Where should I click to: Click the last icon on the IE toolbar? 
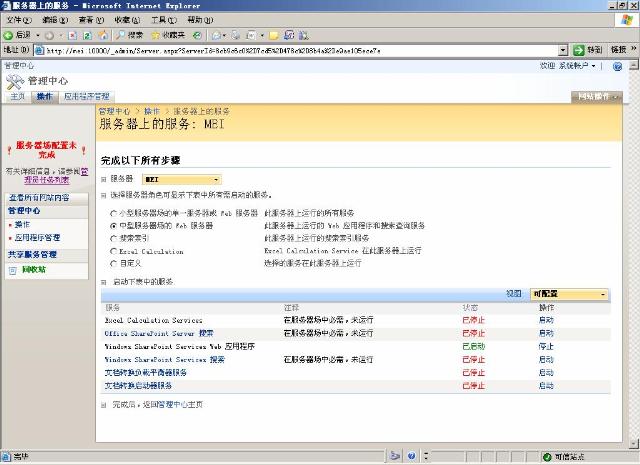[303, 36]
